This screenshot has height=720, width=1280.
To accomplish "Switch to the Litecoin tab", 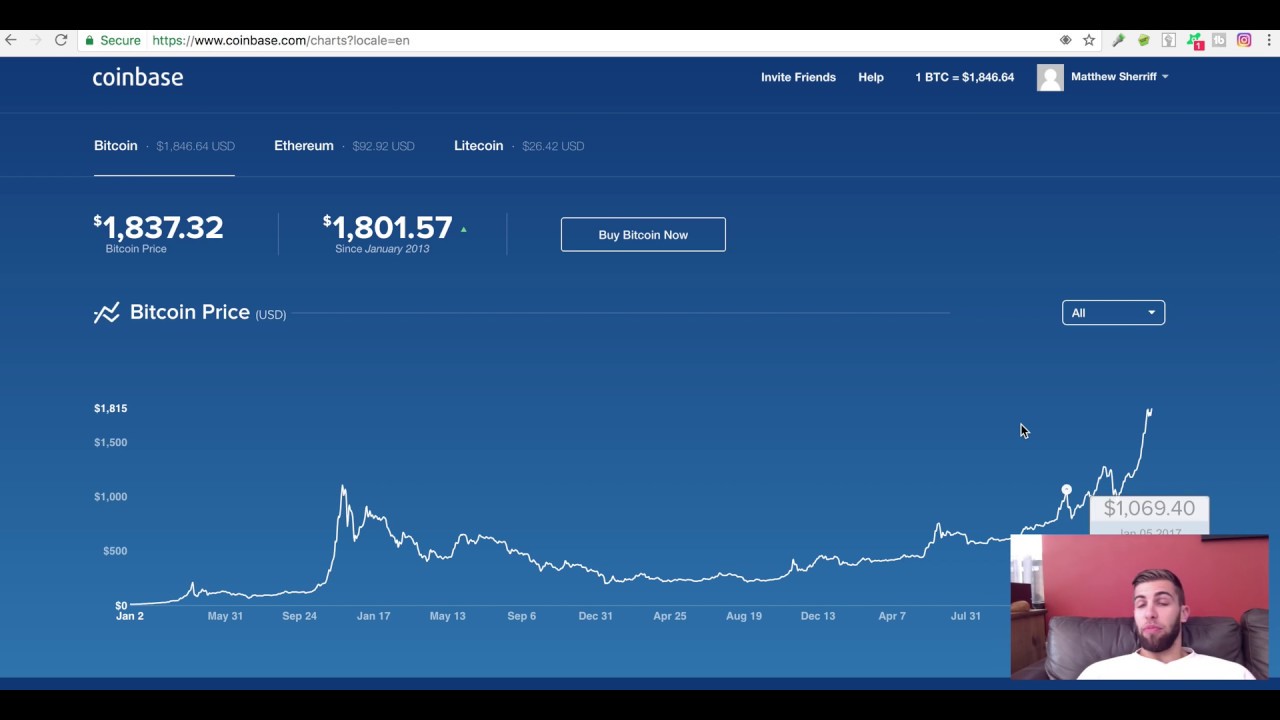I will (x=519, y=146).
